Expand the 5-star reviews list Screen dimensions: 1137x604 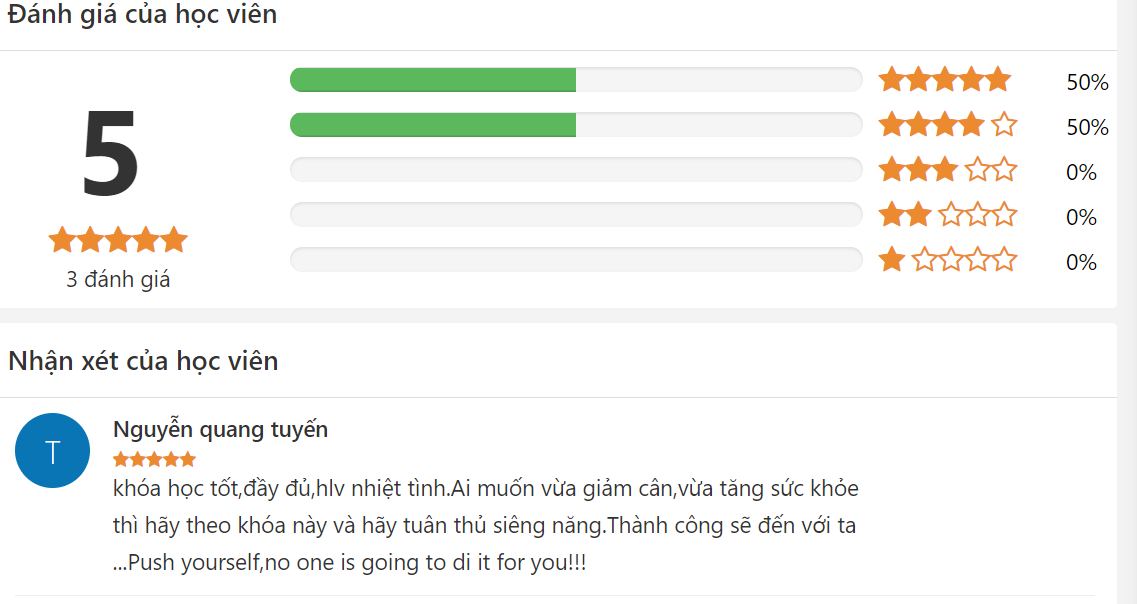pyautogui.click(x=576, y=78)
